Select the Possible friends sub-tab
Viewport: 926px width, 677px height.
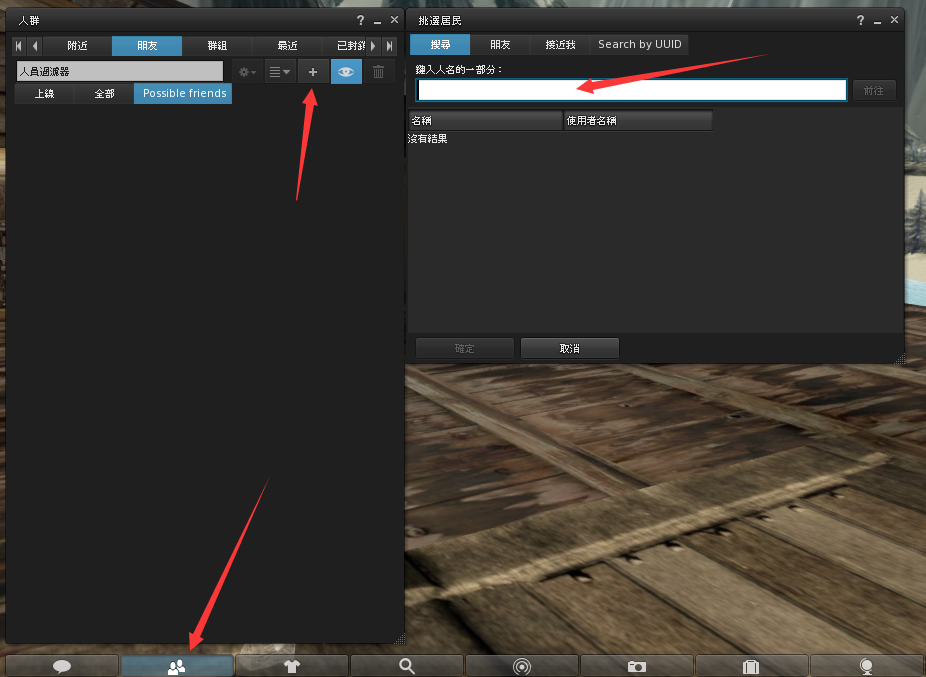[183, 93]
